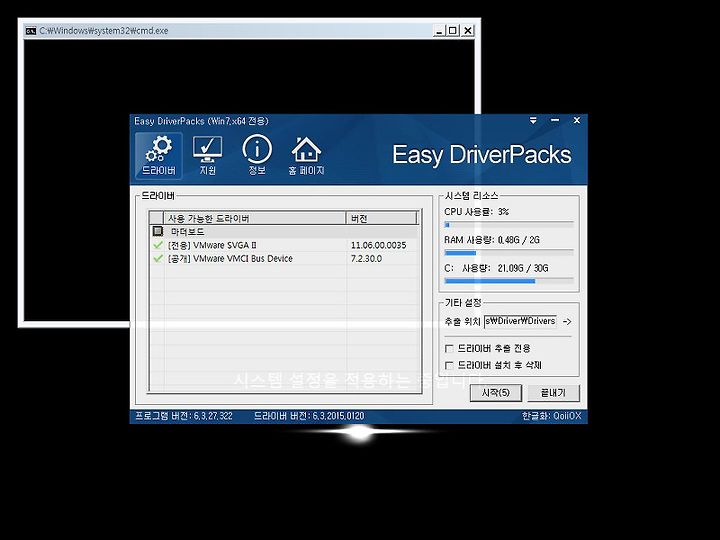Open the 지원 monitor checkmark tab
720x540 pixels.
208,156
